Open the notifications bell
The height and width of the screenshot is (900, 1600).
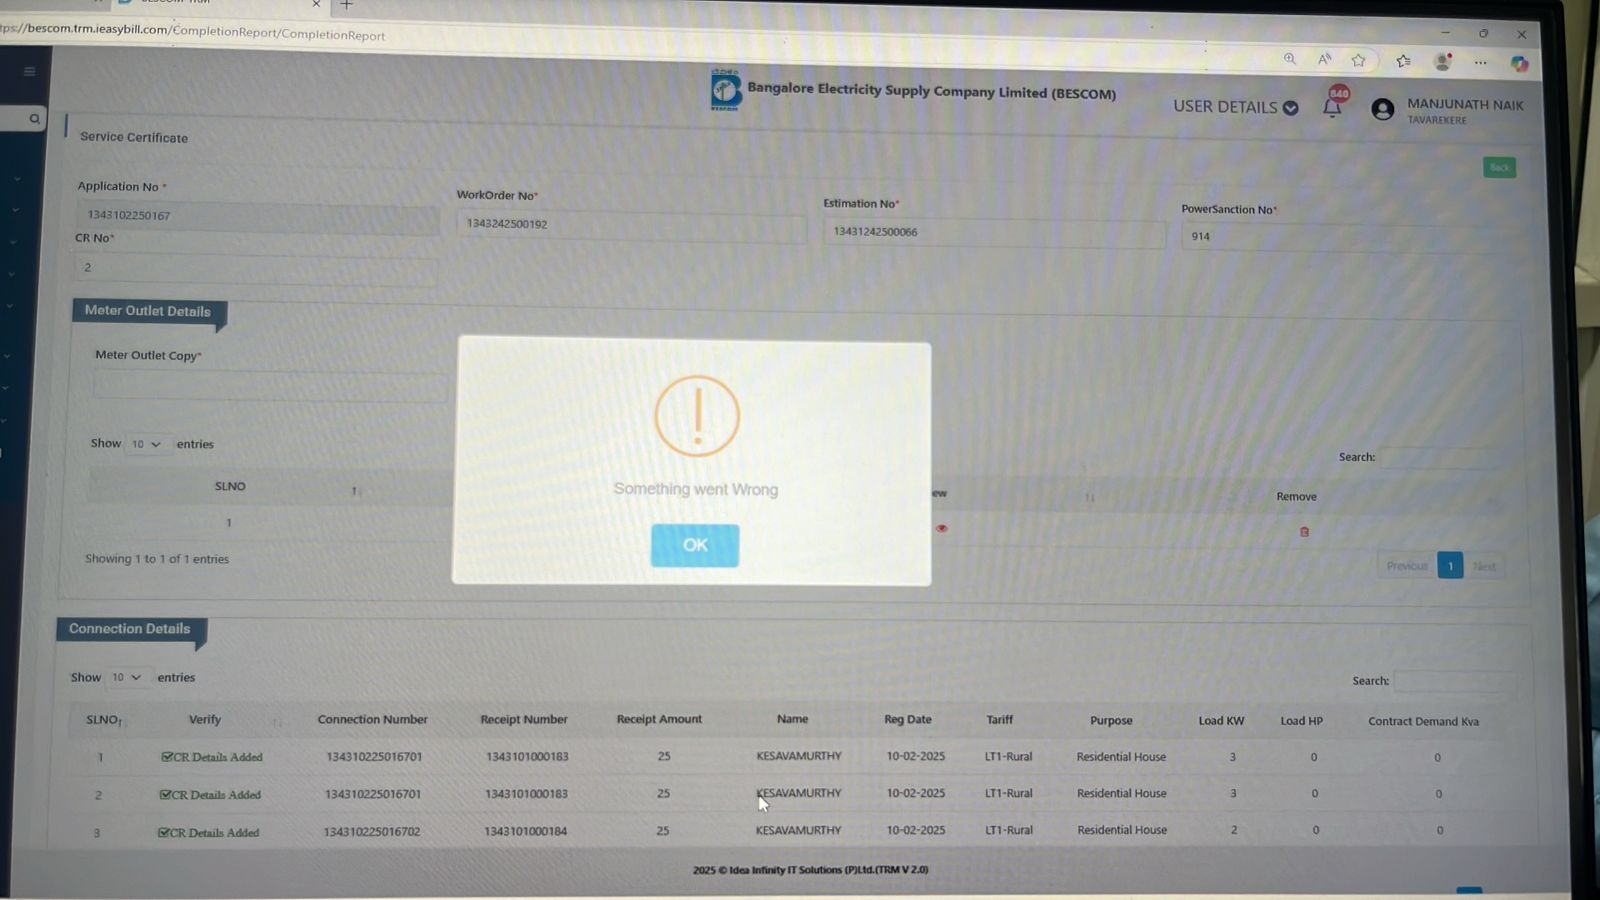coord(1332,107)
